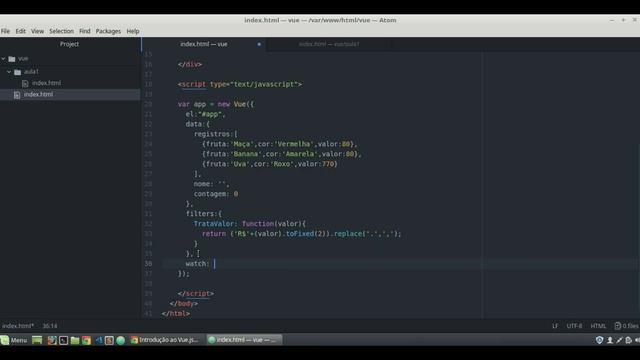This screenshot has width=640, height=360.
Task: Click the 'Vermelha' string value
Action: pos(294,144)
